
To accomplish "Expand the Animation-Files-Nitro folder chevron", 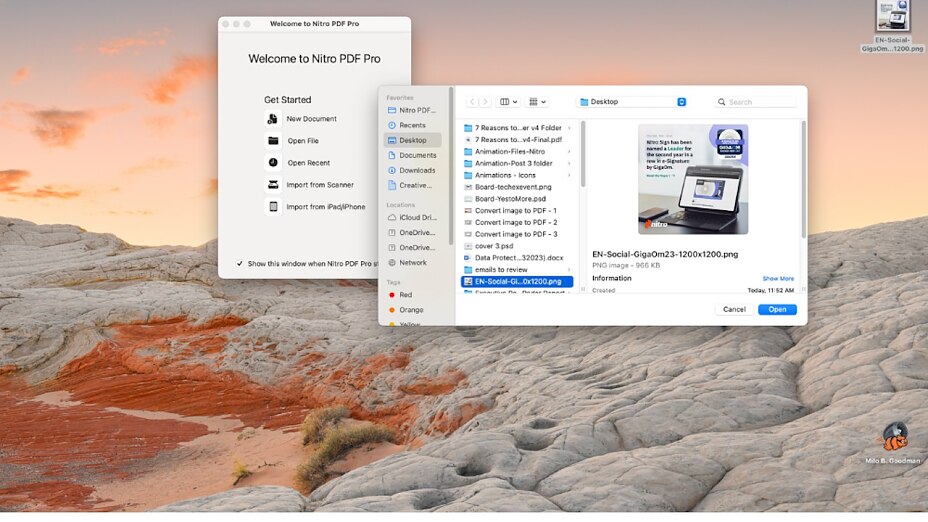I will 569,152.
